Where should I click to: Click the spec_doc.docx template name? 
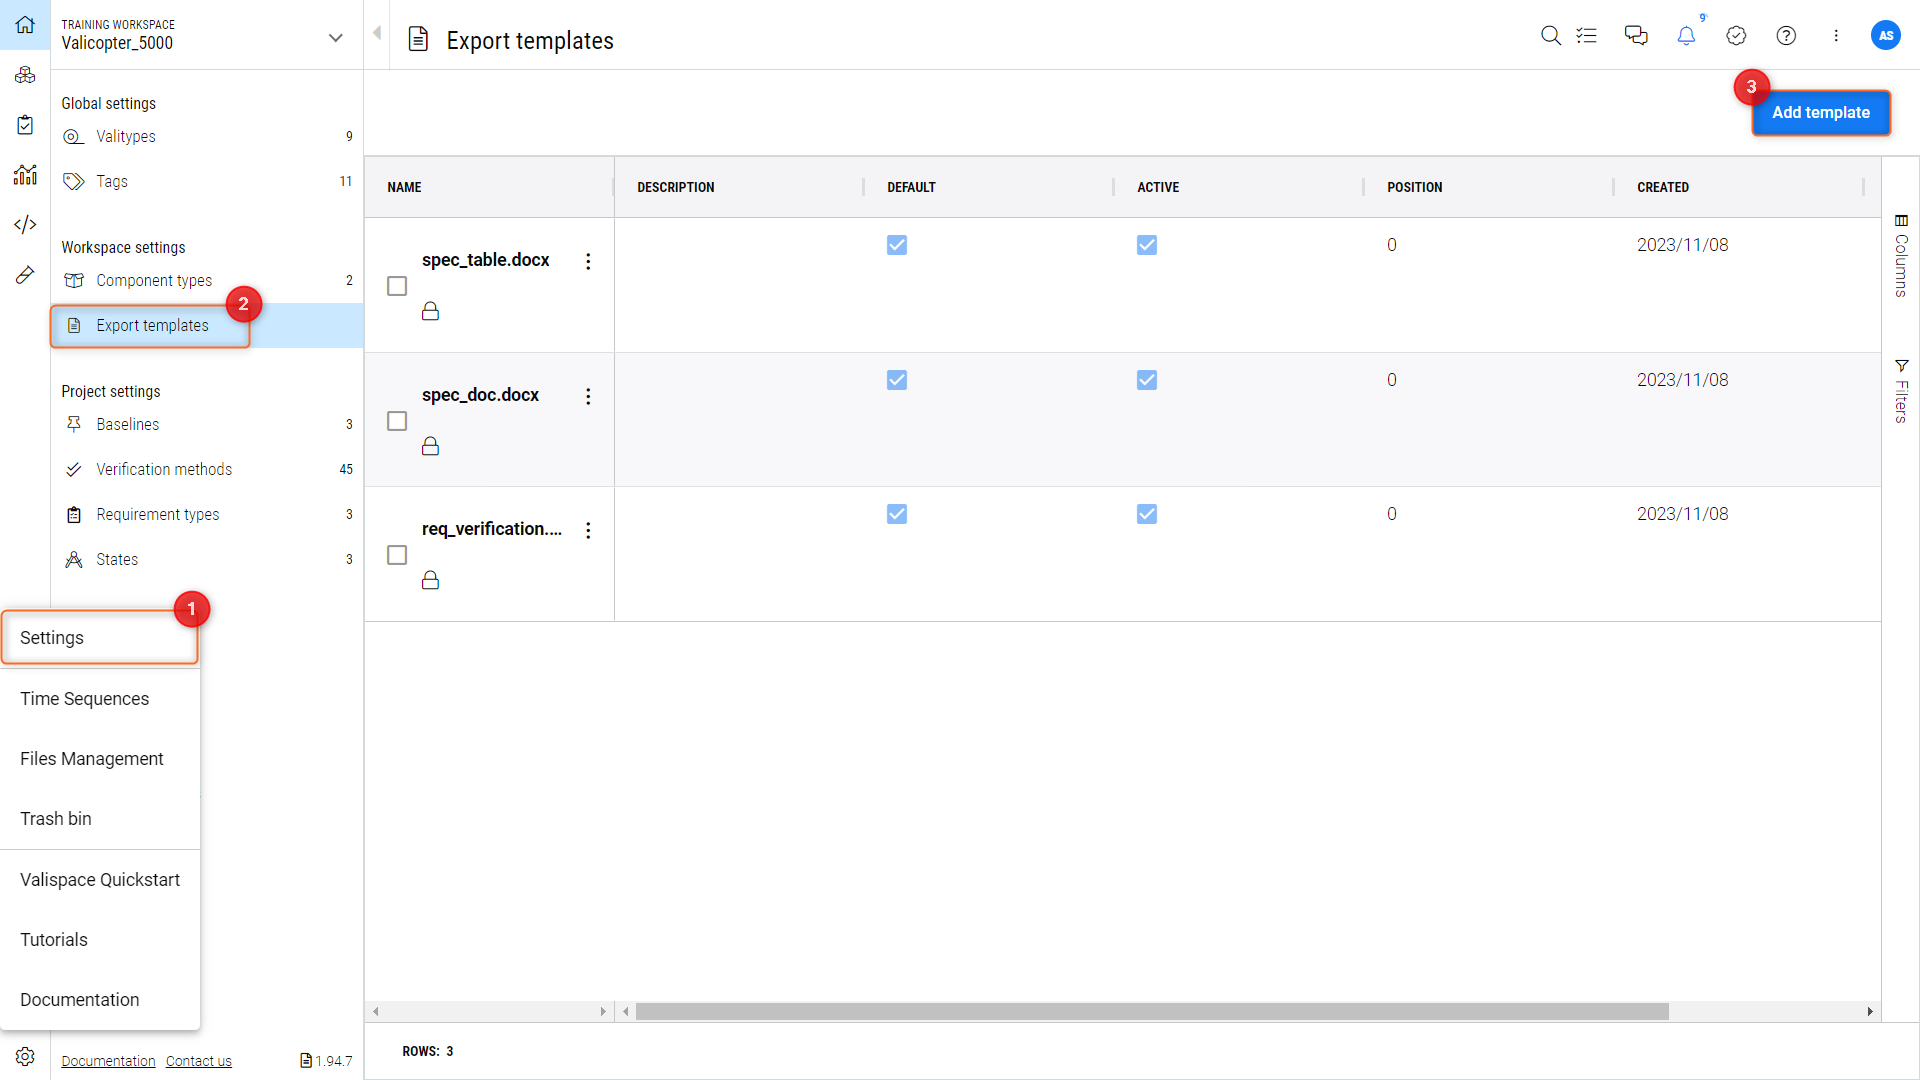[480, 395]
